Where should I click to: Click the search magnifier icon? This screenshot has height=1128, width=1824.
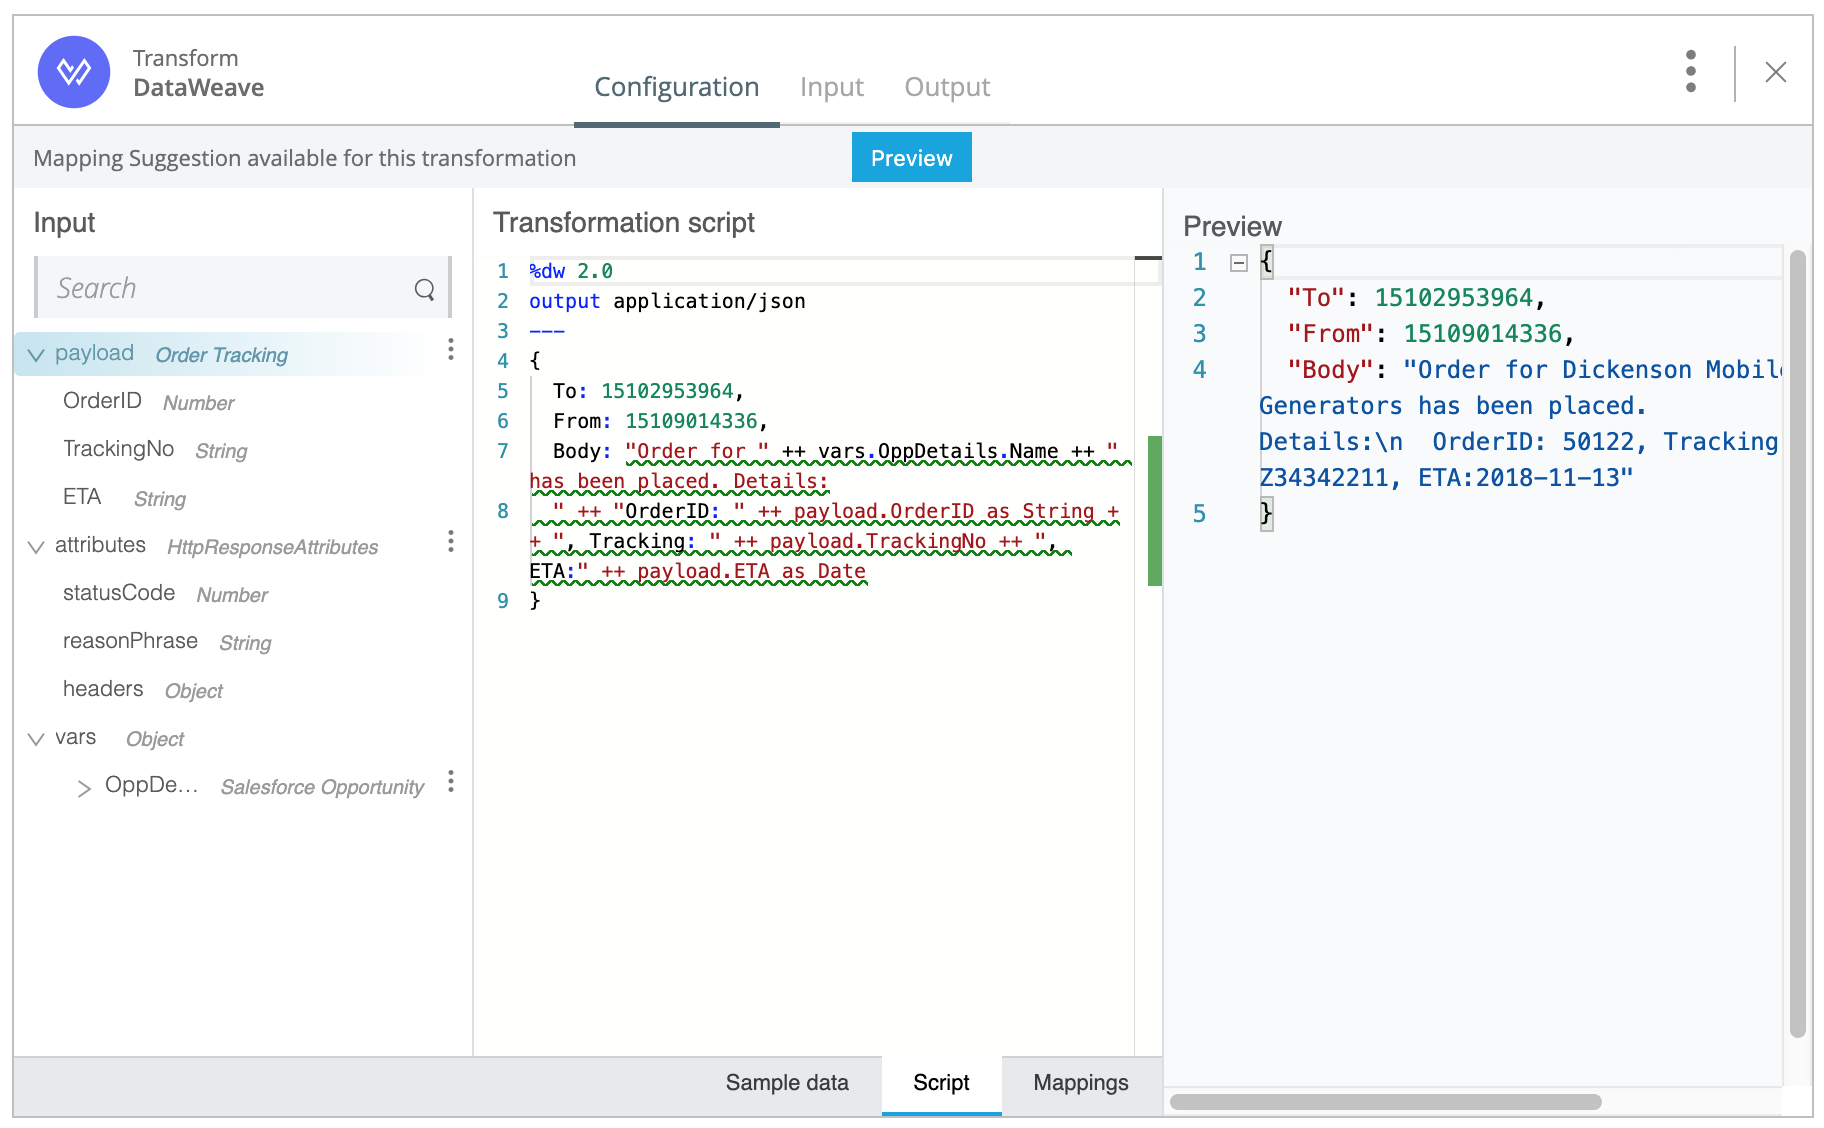(x=425, y=290)
